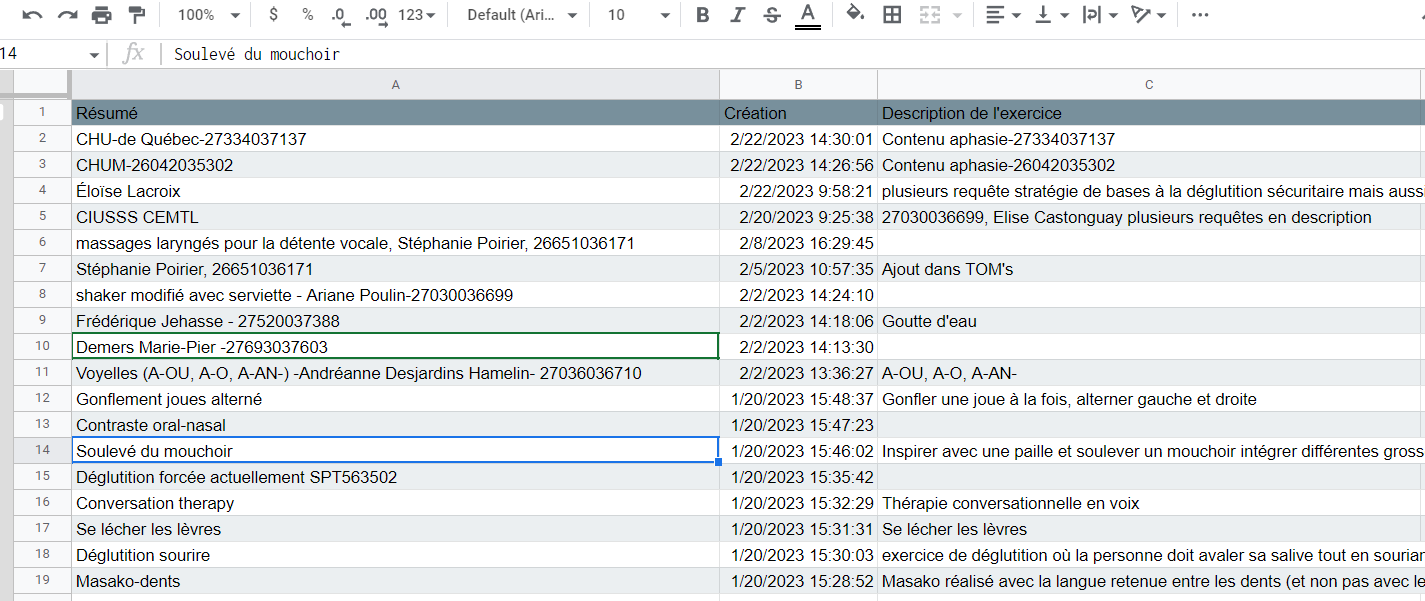Select column A header
The height and width of the screenshot is (601, 1425).
pos(395,85)
